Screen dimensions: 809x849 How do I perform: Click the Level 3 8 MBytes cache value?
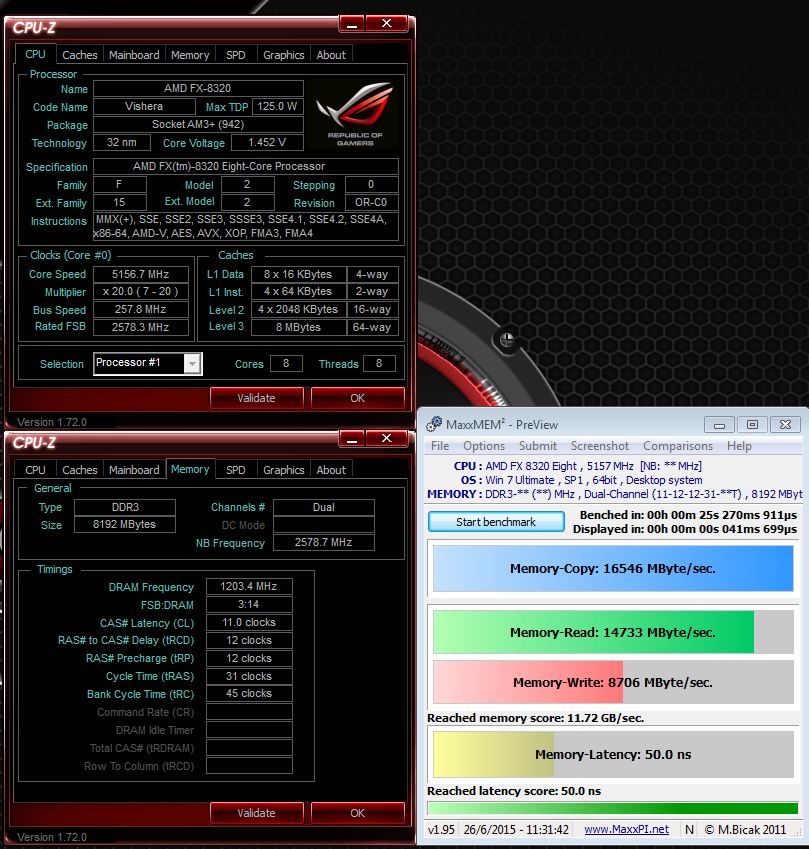(x=298, y=327)
